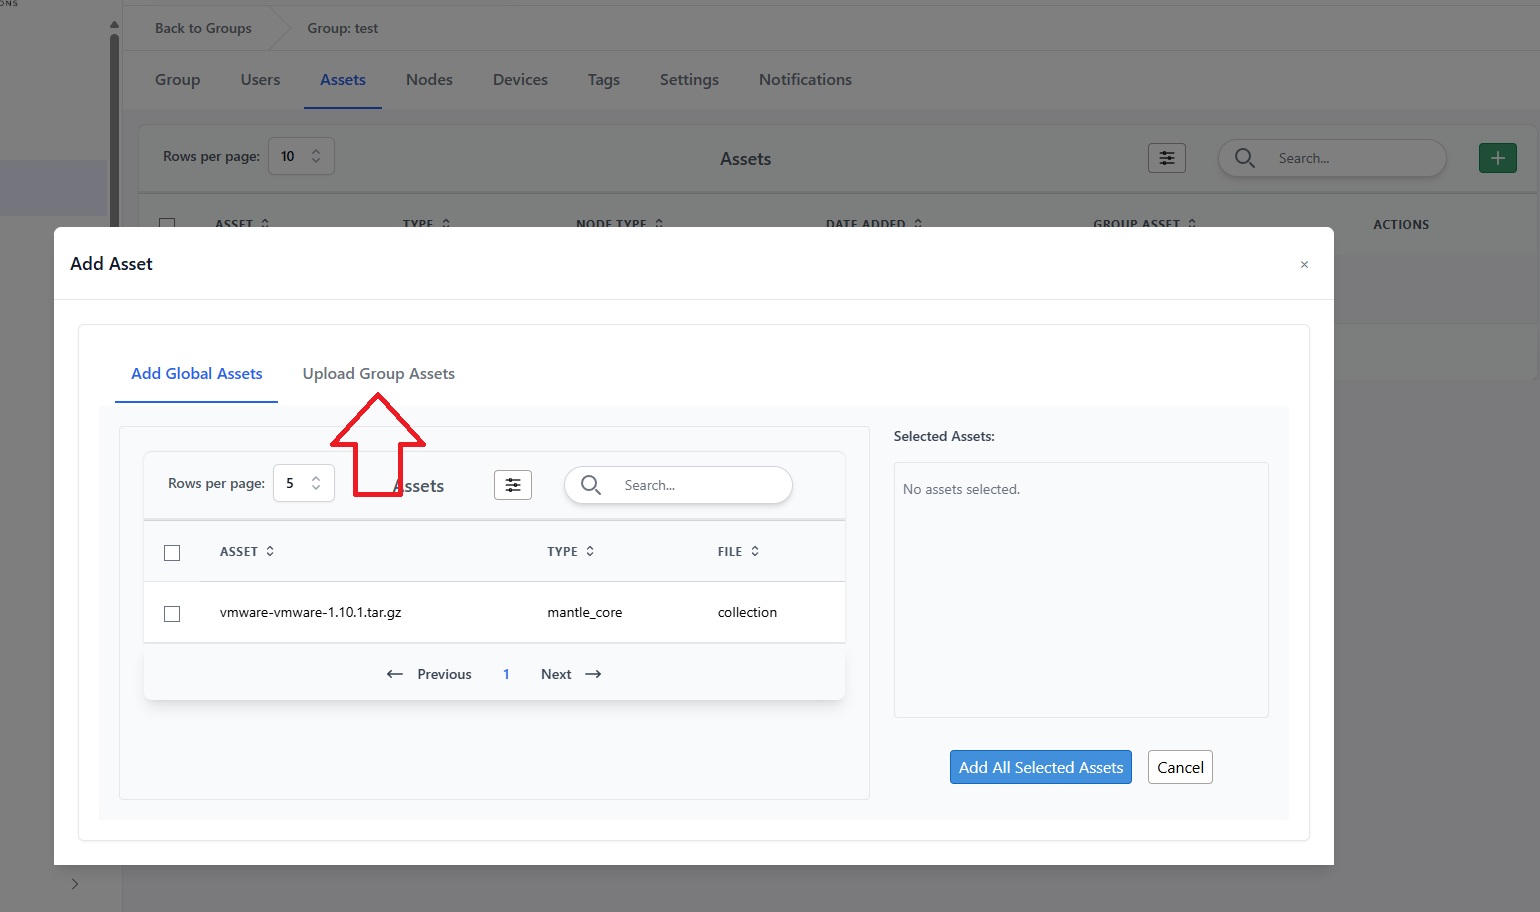Sort dialog table by ASSET column
Image resolution: width=1540 pixels, height=912 pixels.
point(247,552)
